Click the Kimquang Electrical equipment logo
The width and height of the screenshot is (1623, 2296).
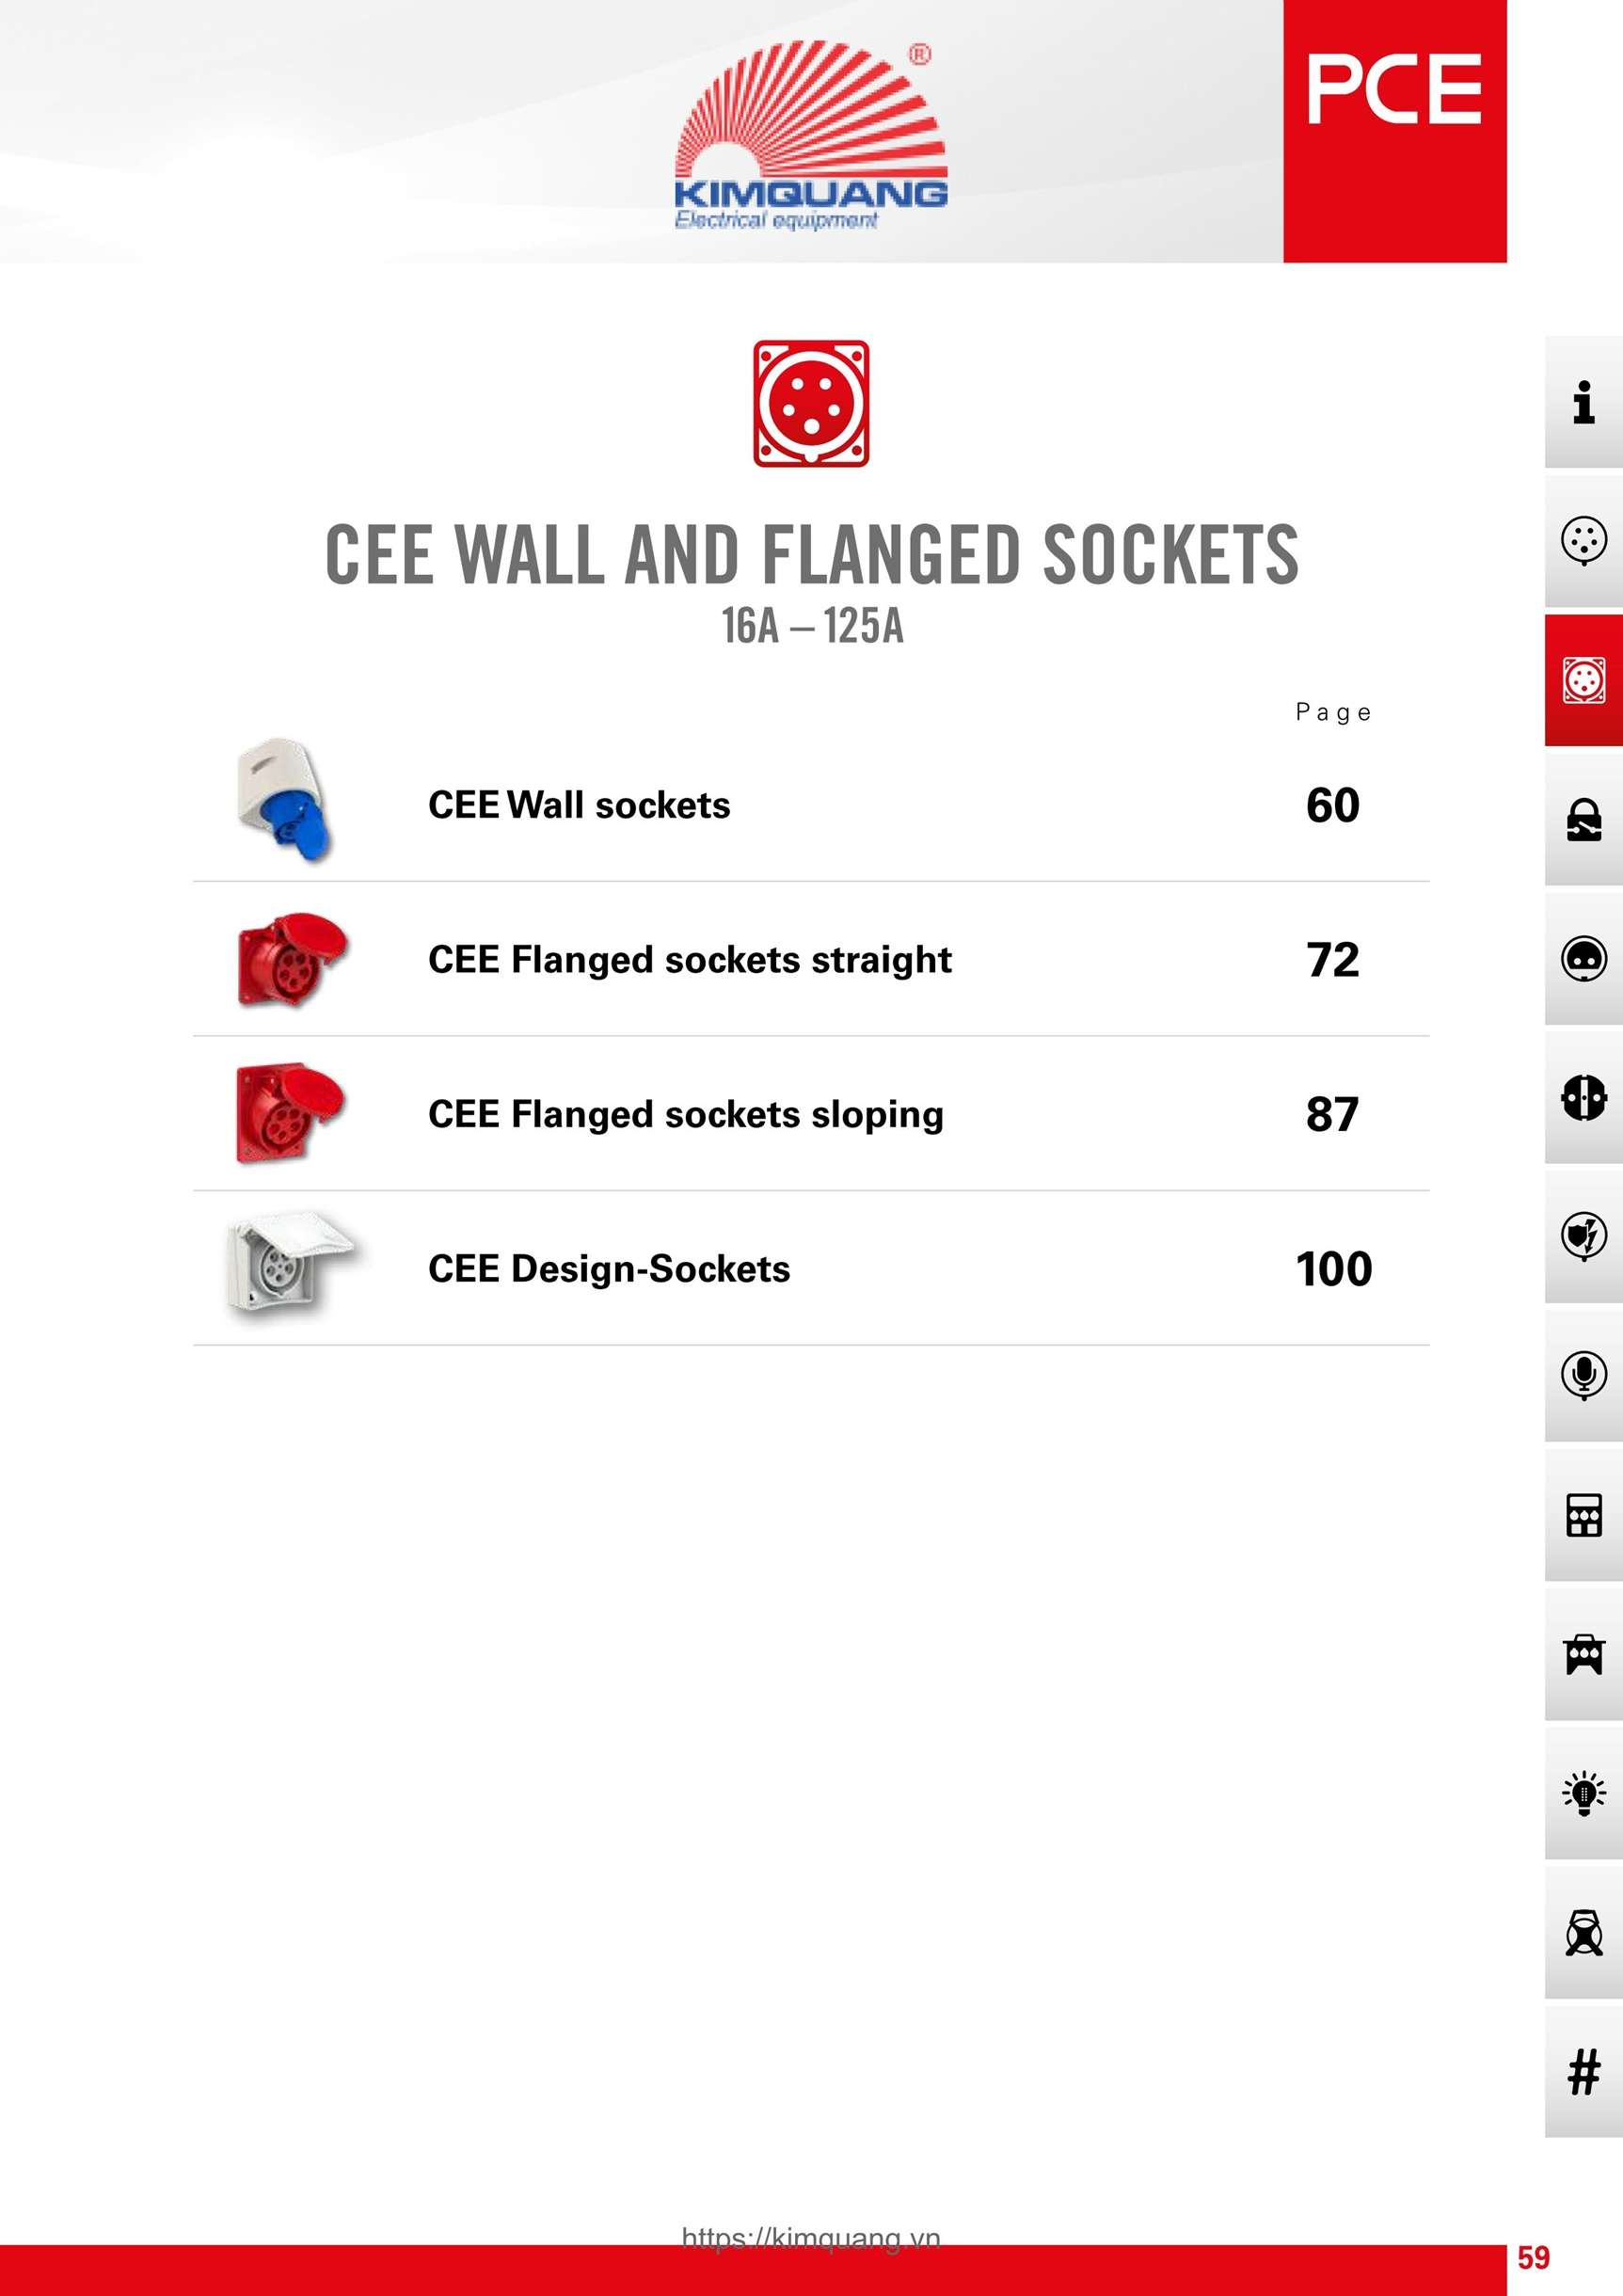point(811,136)
